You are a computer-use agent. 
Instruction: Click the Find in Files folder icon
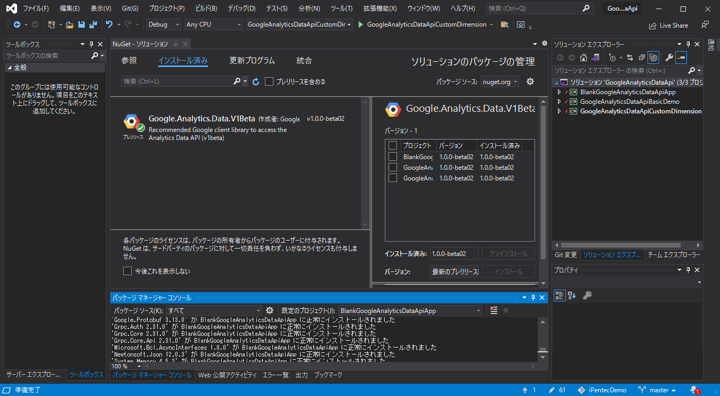point(505,25)
